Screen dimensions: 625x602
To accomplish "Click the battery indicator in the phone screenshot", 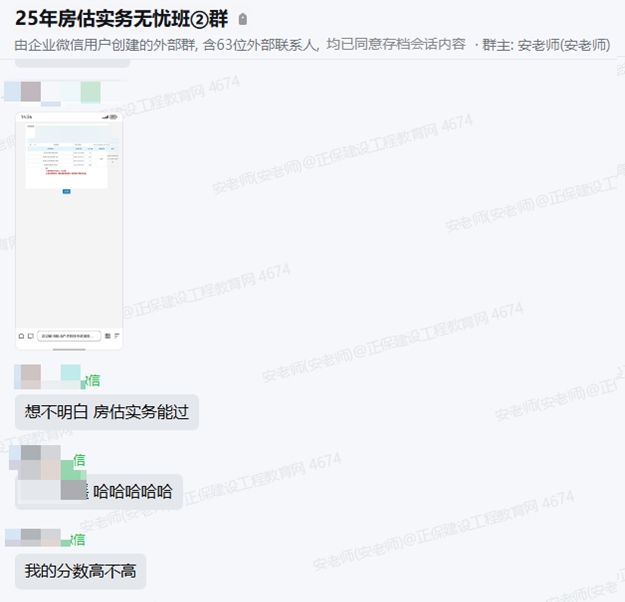I will pos(114,117).
